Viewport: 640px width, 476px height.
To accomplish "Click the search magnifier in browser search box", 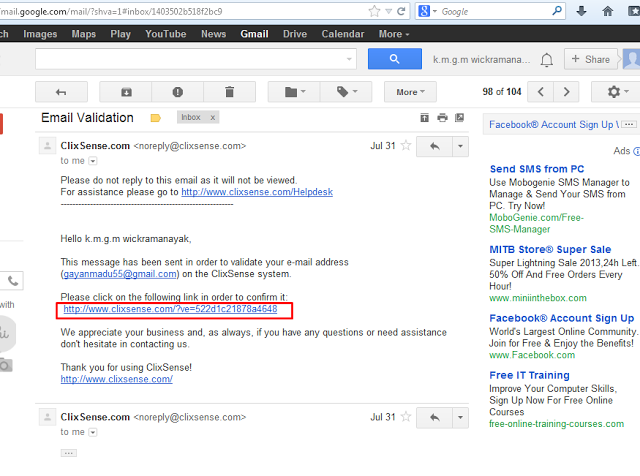I will click(557, 11).
